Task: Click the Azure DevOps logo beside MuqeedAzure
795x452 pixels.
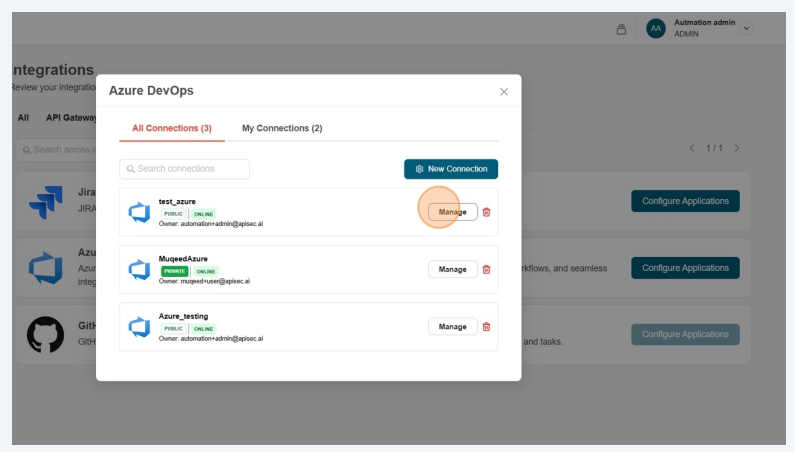Action: (139, 269)
